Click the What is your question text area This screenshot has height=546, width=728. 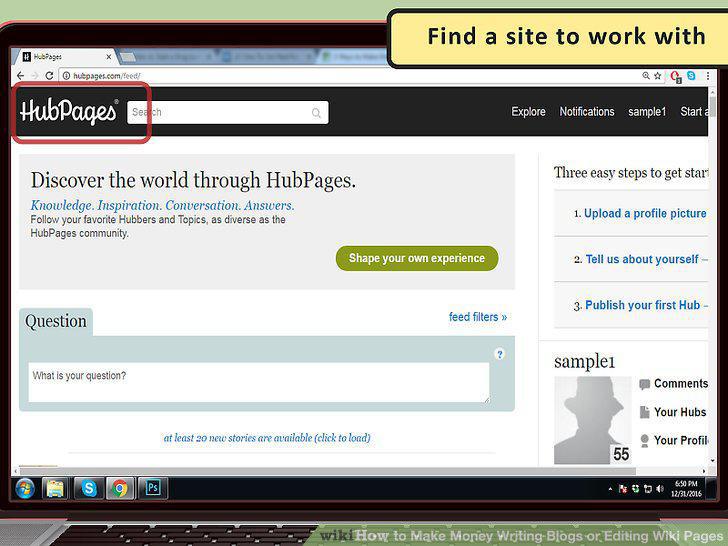coord(259,383)
